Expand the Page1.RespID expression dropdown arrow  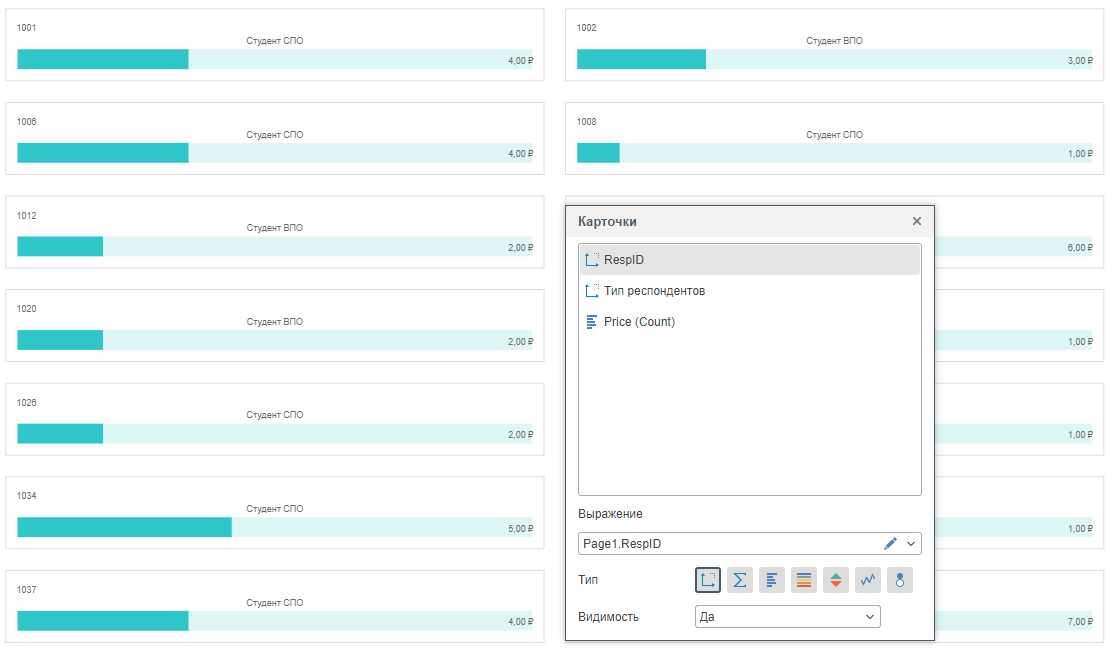911,544
